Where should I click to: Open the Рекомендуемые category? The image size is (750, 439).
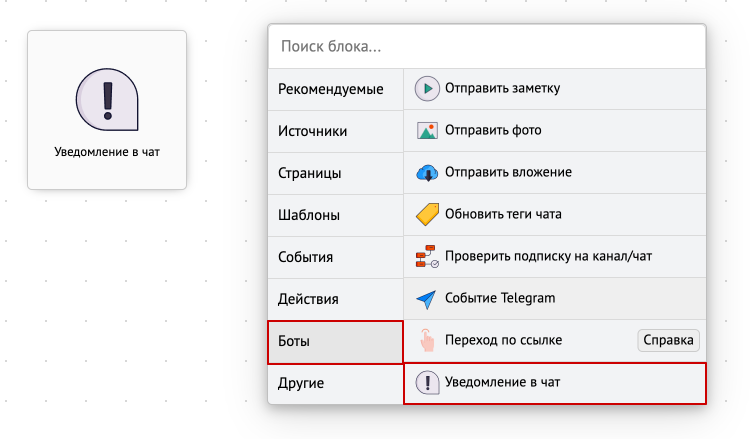click(335, 89)
